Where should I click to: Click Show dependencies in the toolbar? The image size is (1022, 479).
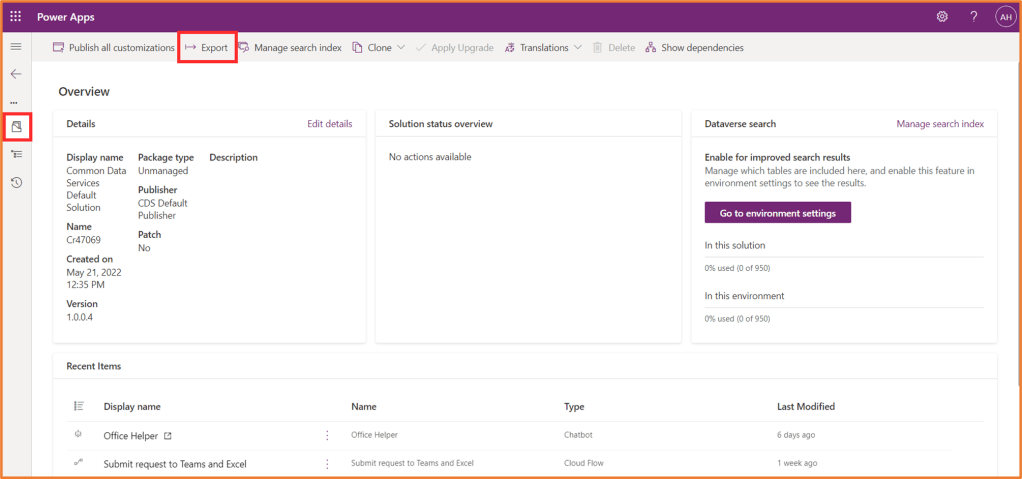click(694, 47)
